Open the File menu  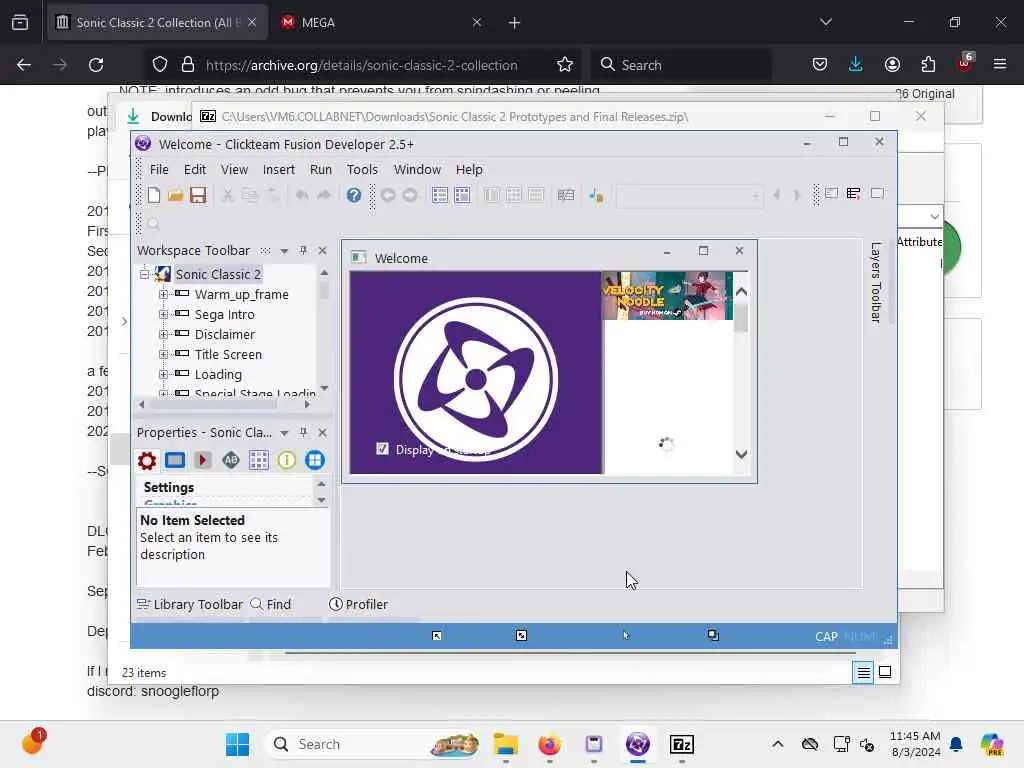[159, 169]
